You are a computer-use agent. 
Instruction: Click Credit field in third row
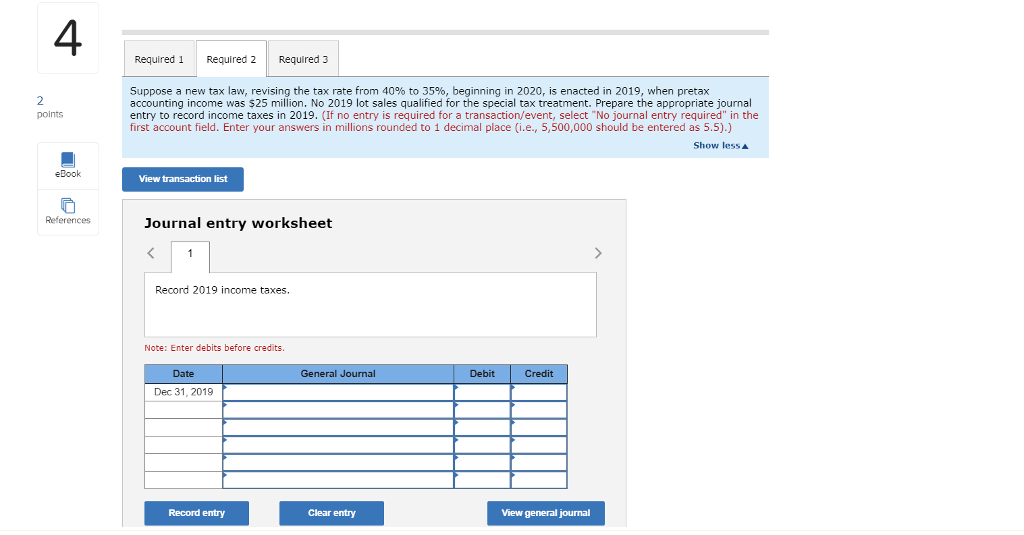[539, 428]
